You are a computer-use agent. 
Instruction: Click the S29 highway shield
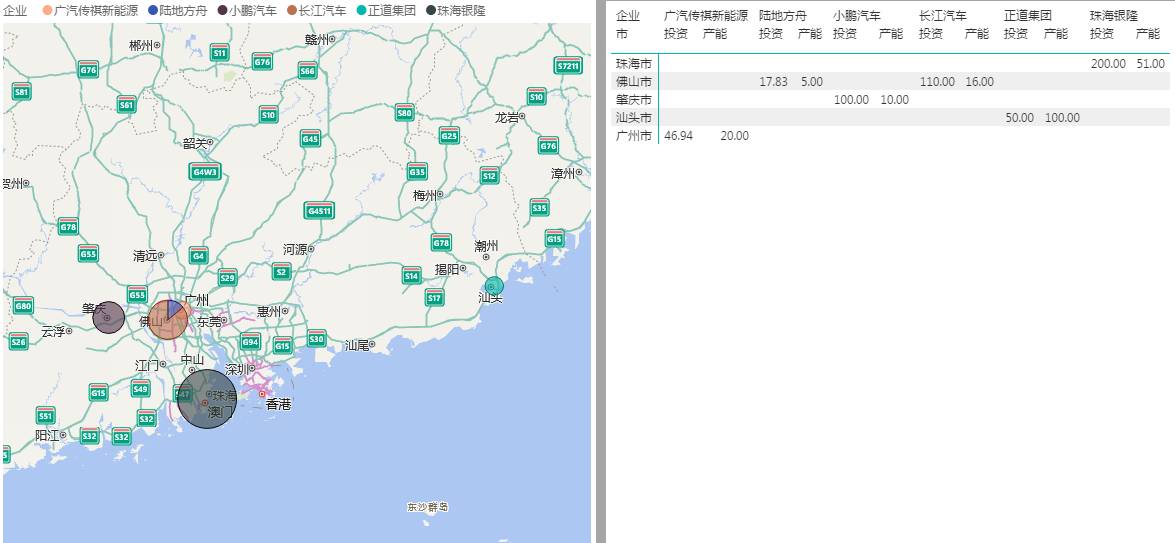(228, 277)
